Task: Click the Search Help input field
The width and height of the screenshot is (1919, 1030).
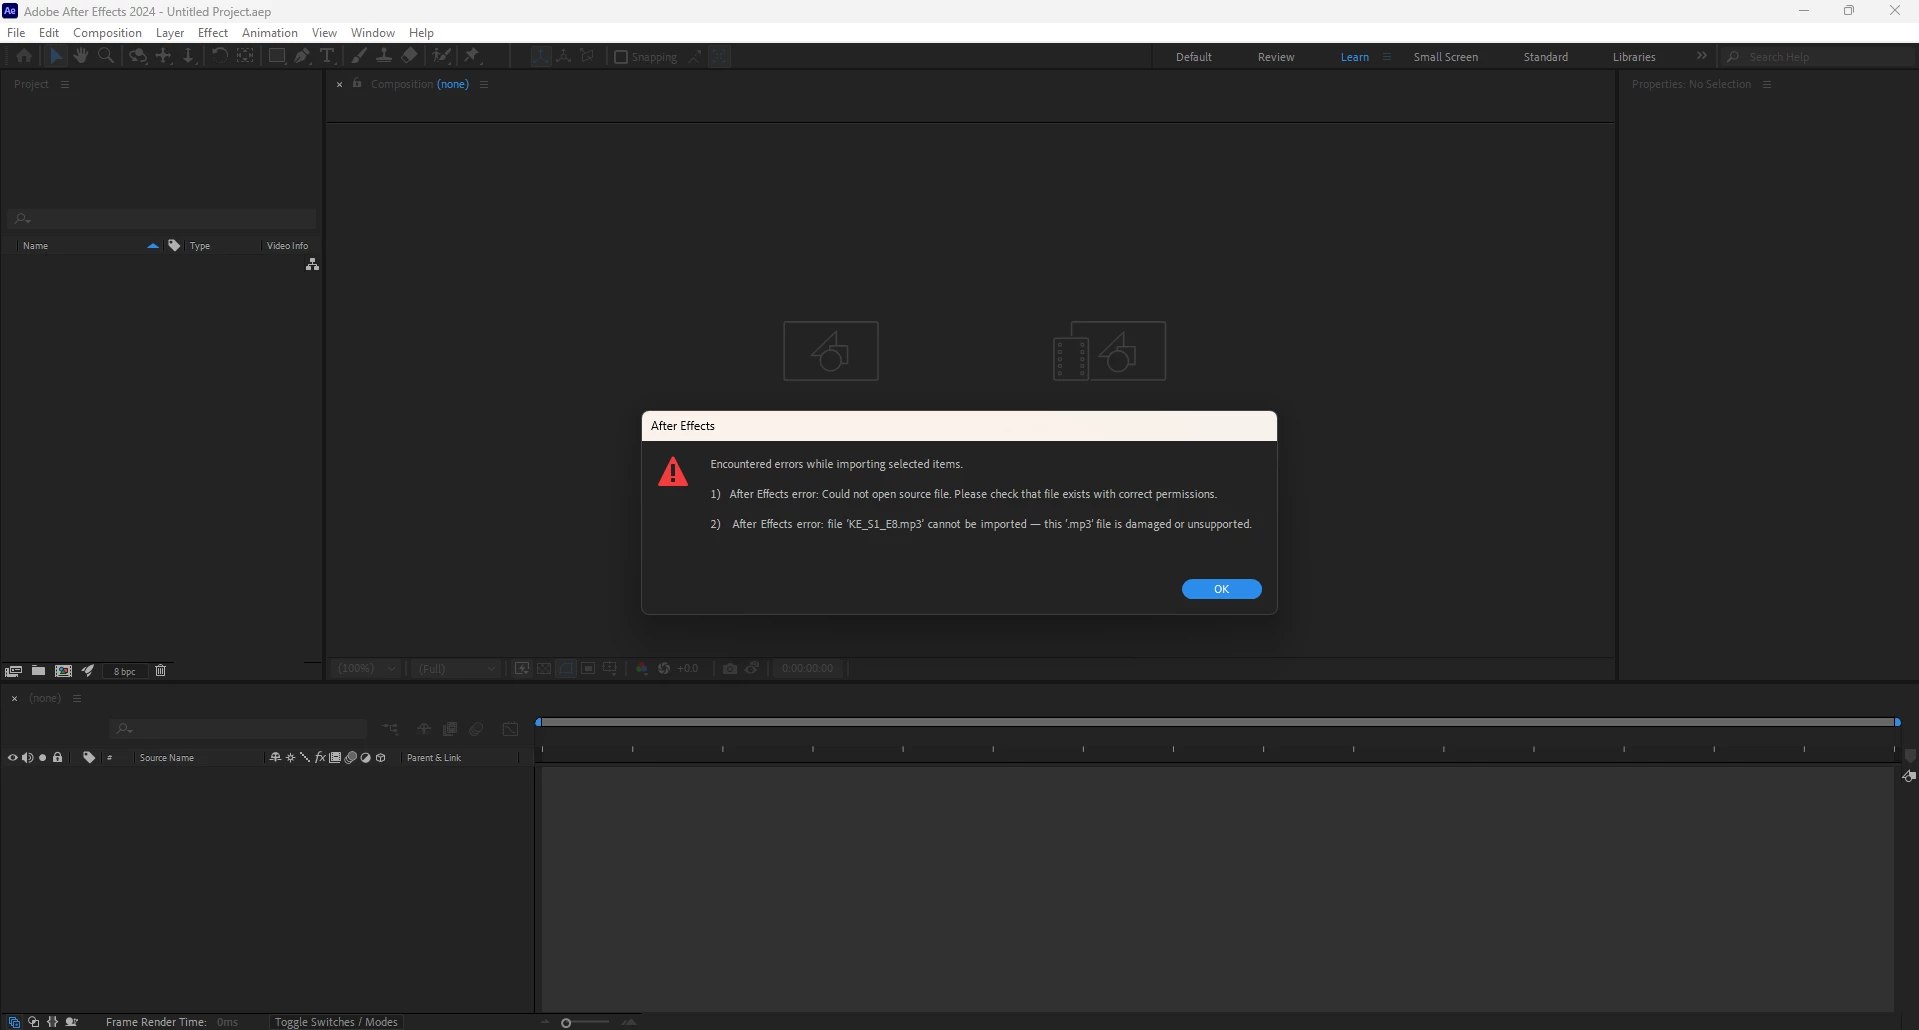Action: 1820,57
